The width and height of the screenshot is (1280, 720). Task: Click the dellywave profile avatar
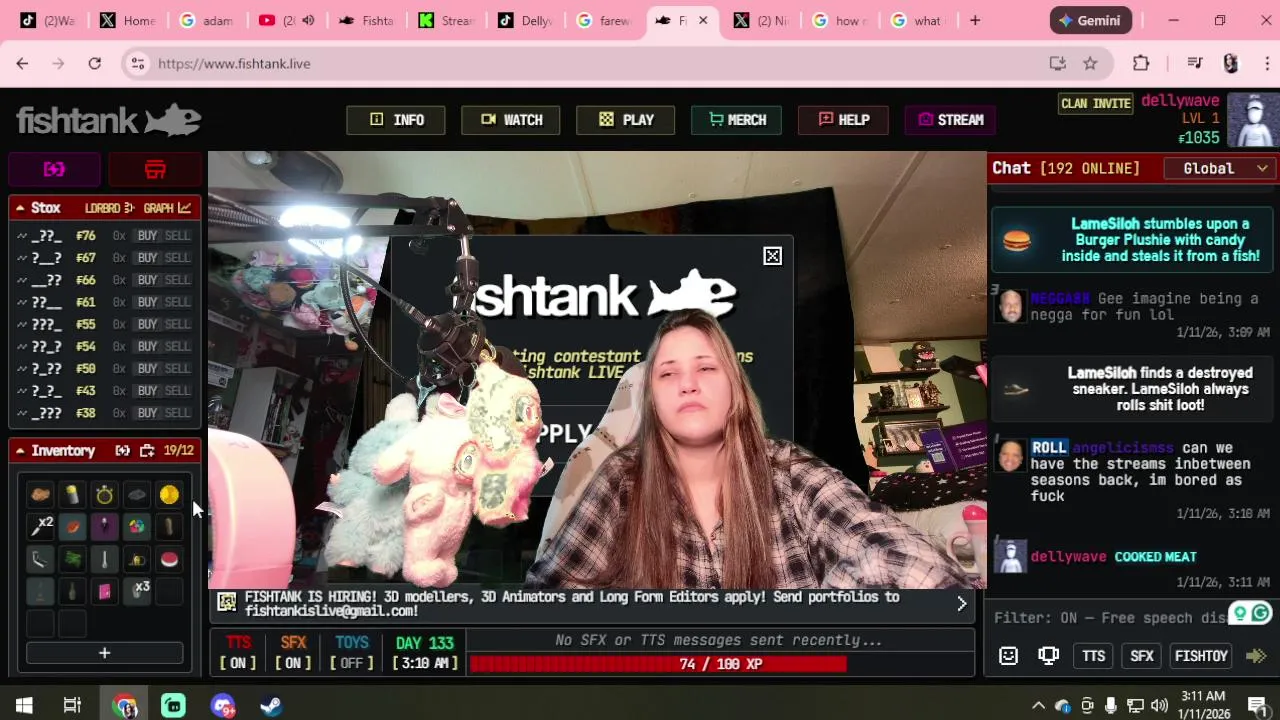point(1252,120)
